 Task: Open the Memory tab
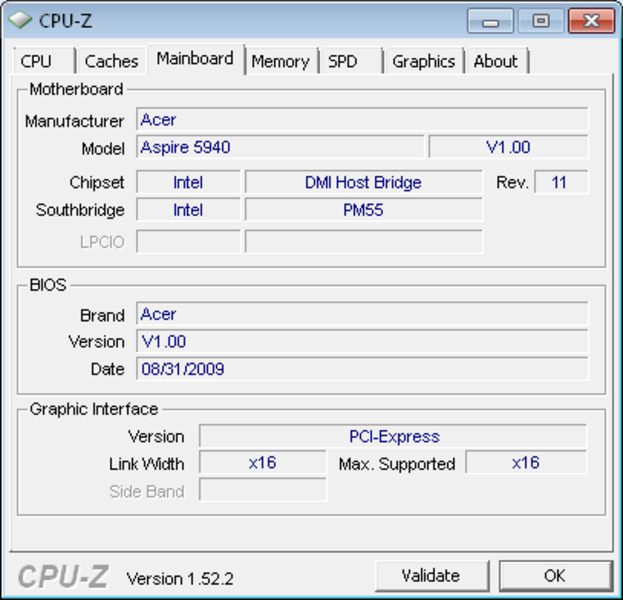pos(281,61)
